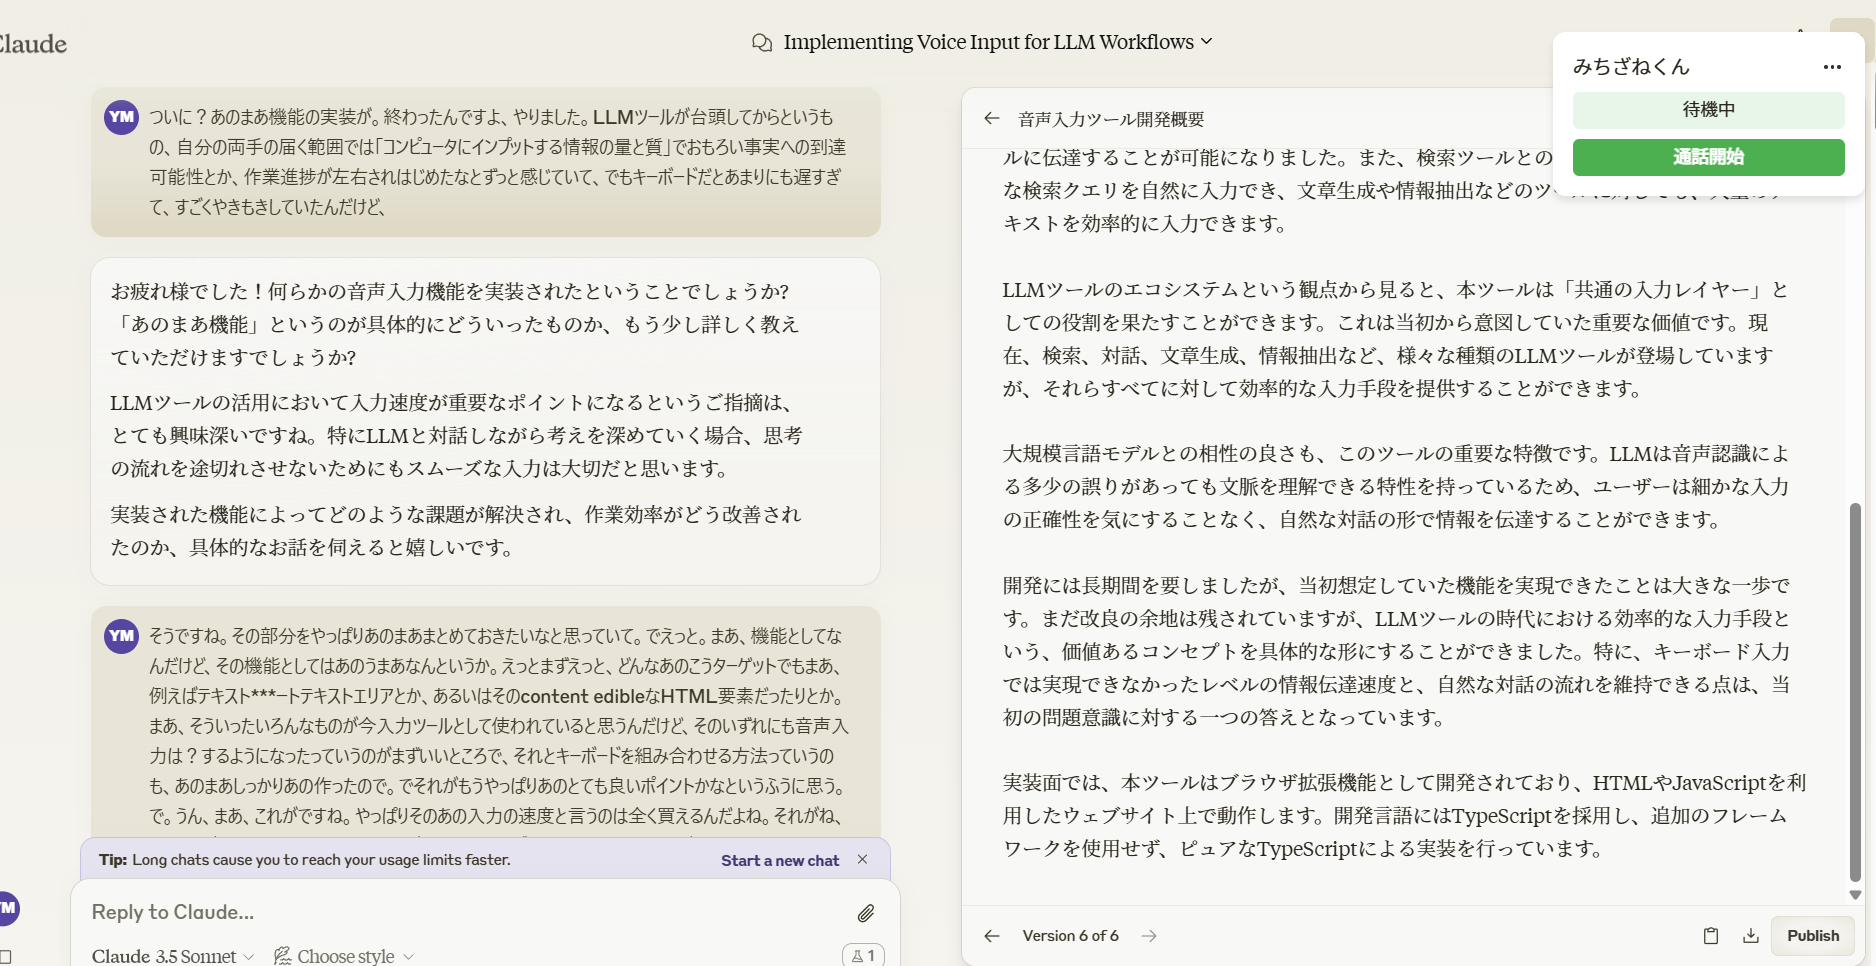Screen dimensions: 1876x966
Task: Click the artifact panel vertical scrollbar thumb
Action: pos(1855,690)
